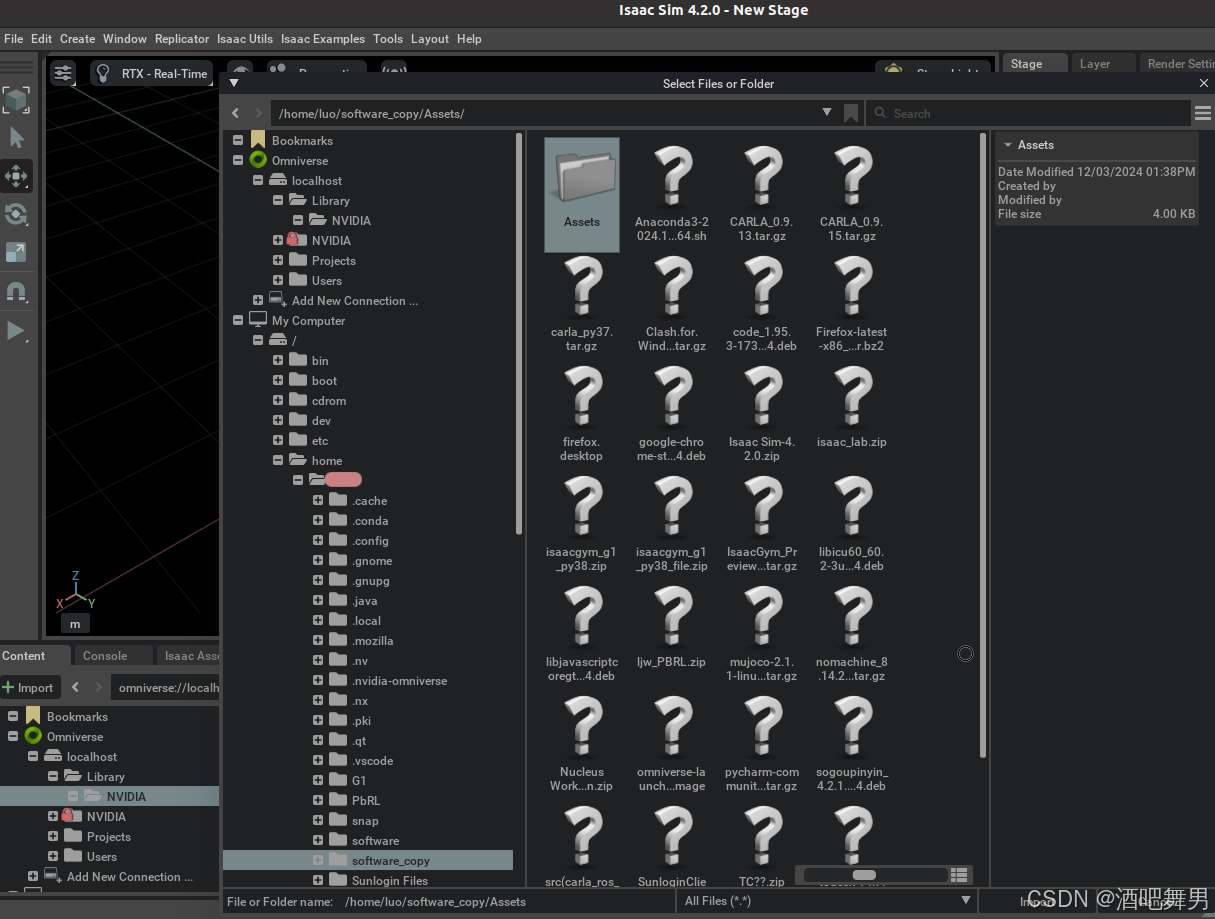This screenshot has height=919, width=1215.
Task: Expand the .cache folder in tree
Action: point(318,501)
